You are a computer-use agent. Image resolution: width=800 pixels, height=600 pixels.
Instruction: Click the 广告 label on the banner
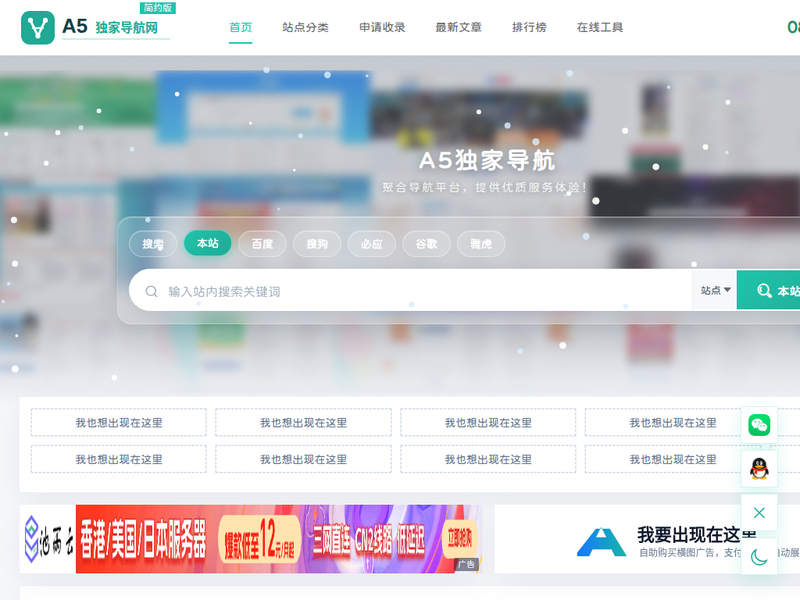click(x=466, y=564)
